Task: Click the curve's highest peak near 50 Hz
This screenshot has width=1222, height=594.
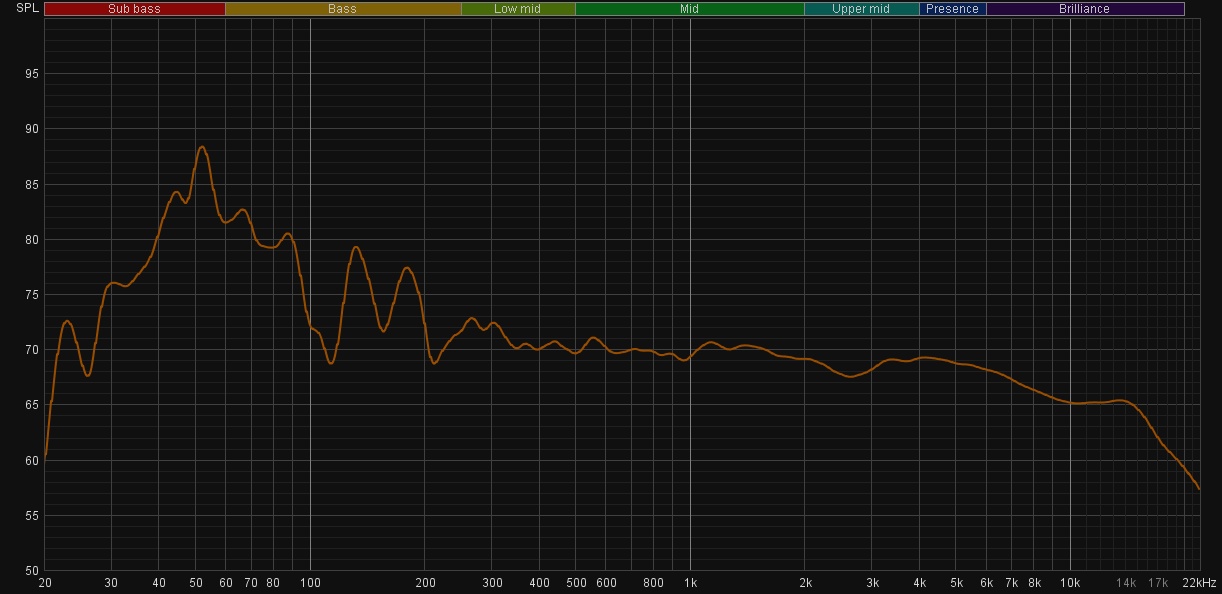Action: click(x=202, y=147)
